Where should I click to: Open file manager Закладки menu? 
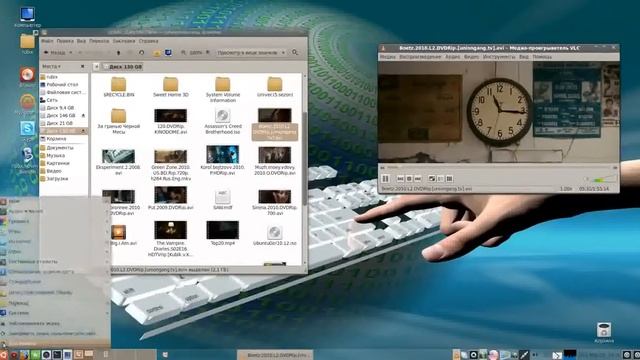(x=124, y=41)
